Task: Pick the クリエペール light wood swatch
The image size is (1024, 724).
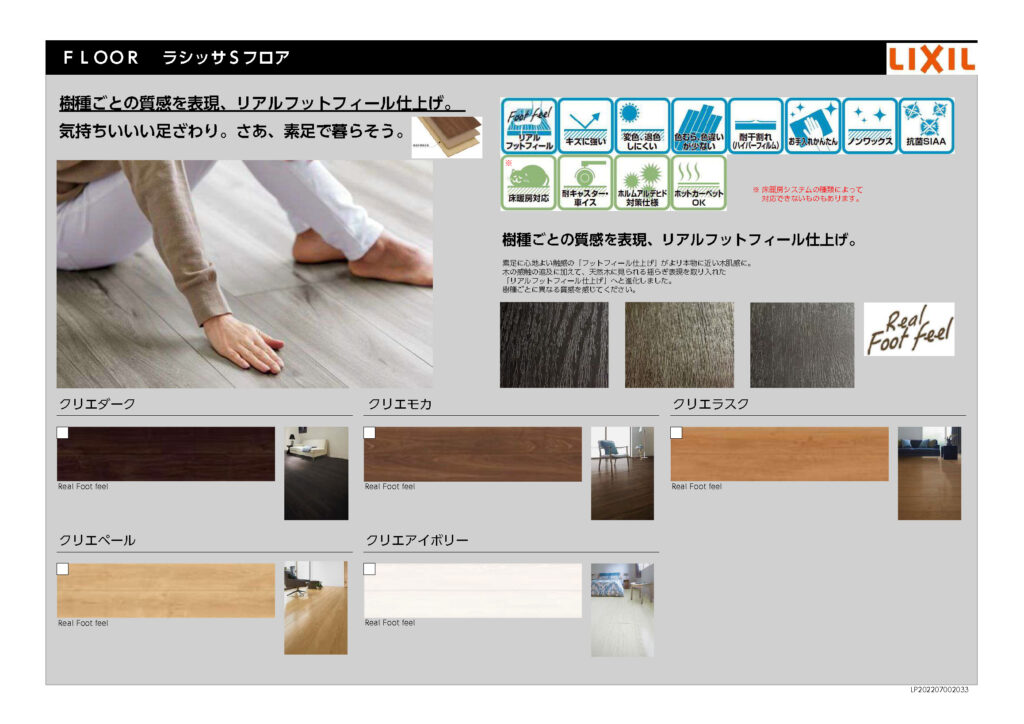Action: click(166, 590)
